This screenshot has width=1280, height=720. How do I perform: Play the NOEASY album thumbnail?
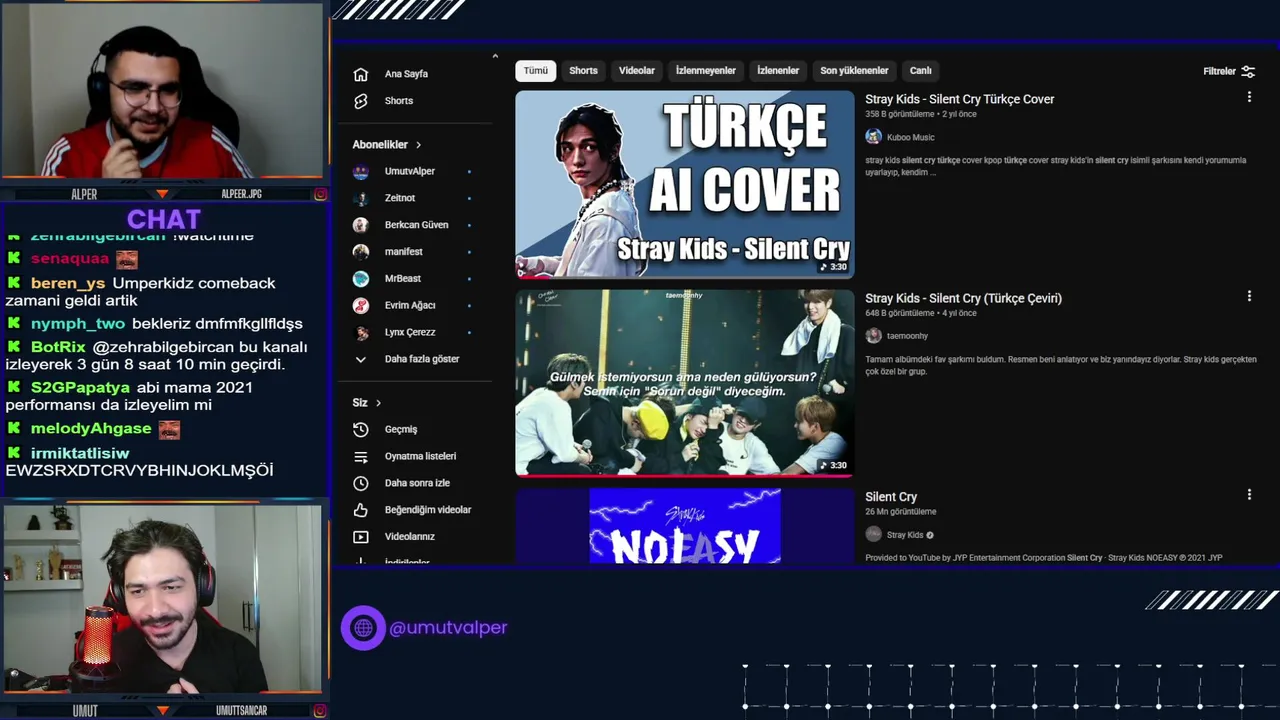point(685,526)
